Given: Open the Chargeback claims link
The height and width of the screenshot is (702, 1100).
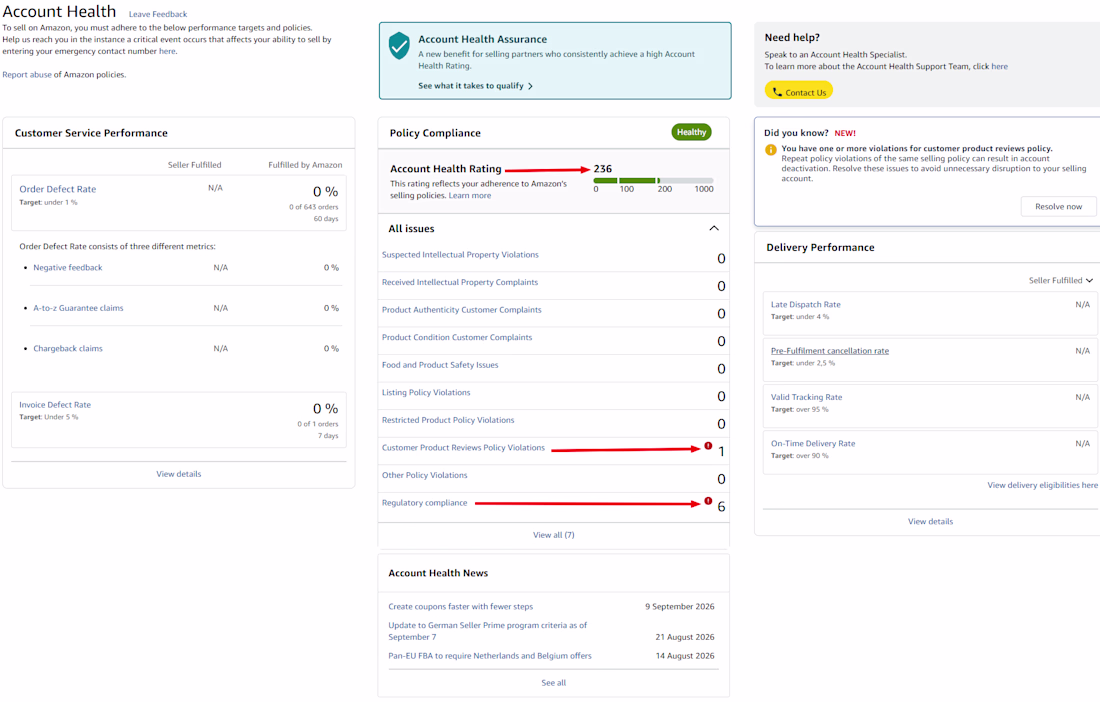Looking at the screenshot, I should [x=67, y=349].
